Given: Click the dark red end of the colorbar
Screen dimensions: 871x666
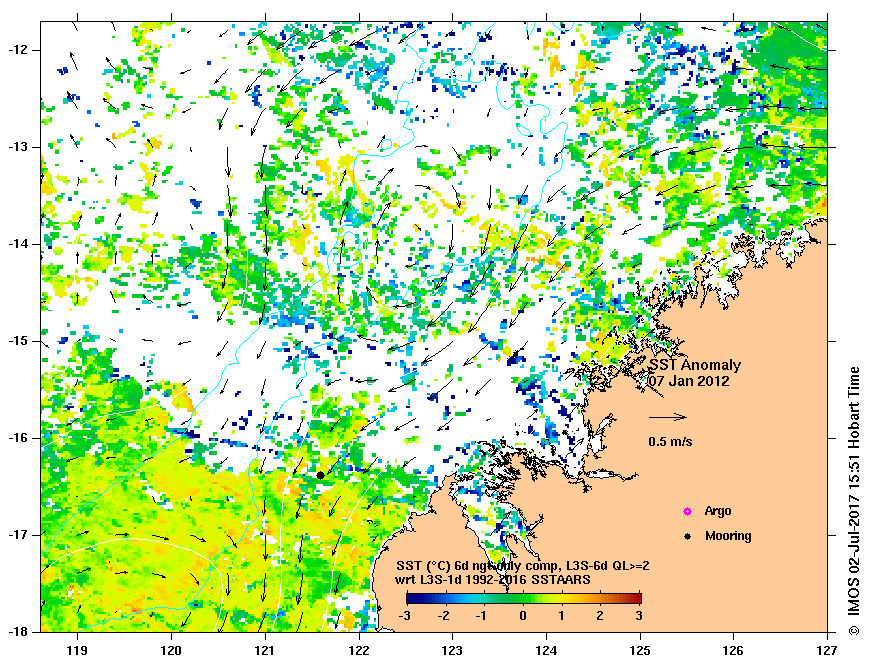Looking at the screenshot, I should click(638, 598).
